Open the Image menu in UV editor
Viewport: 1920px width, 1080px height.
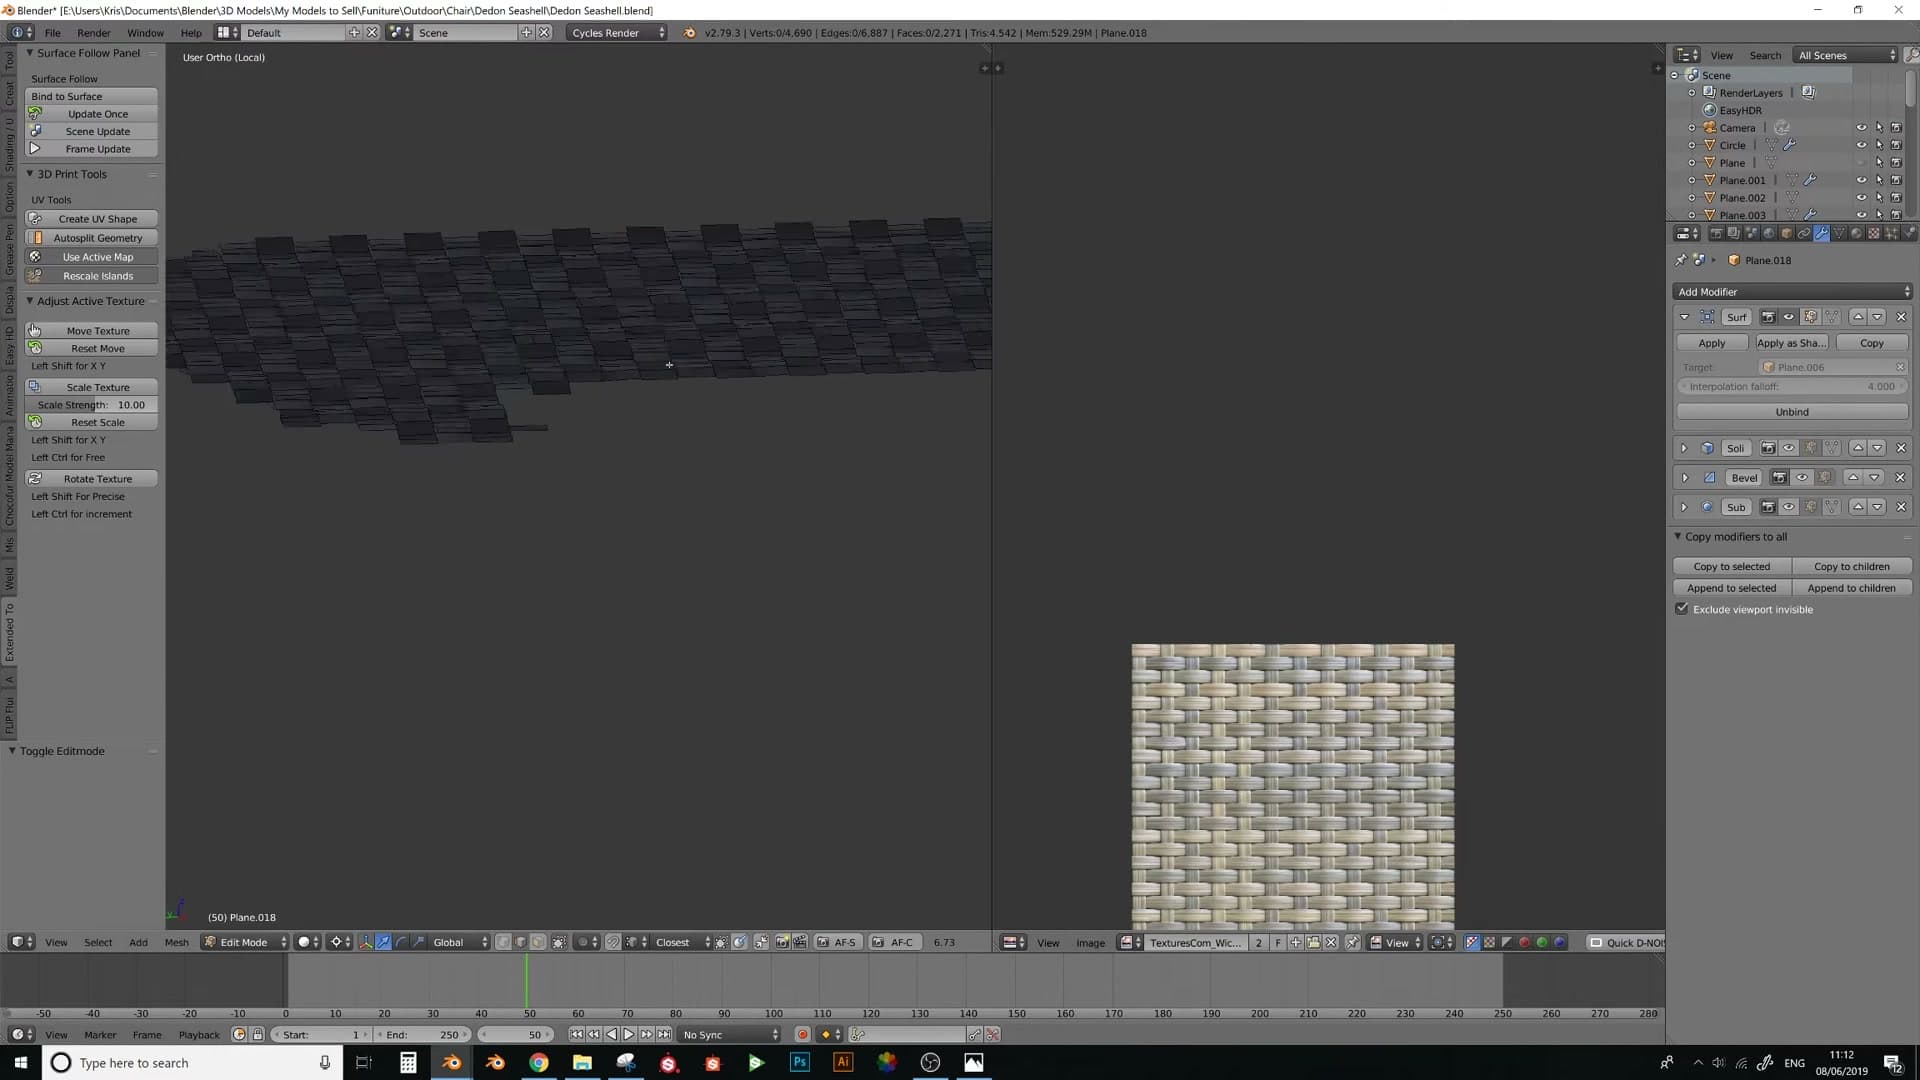tap(1090, 942)
